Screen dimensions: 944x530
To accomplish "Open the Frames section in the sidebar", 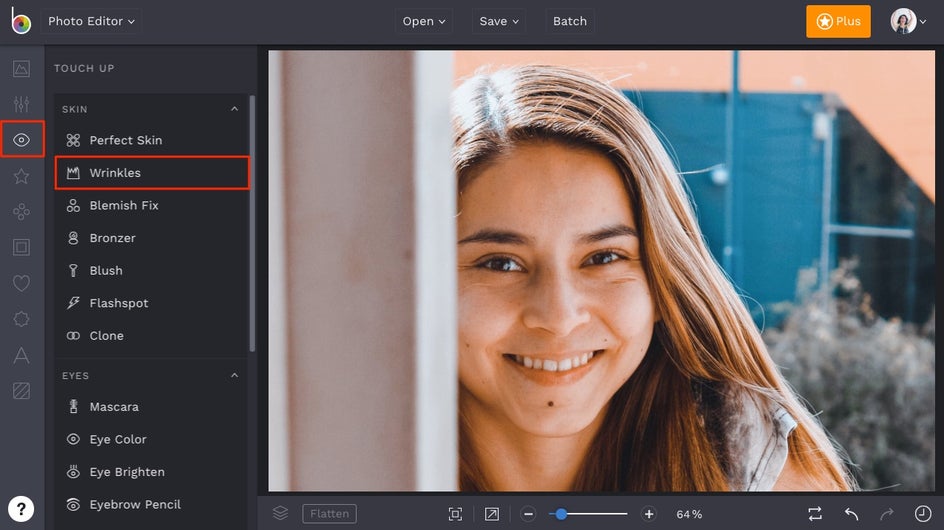I will coord(21,247).
